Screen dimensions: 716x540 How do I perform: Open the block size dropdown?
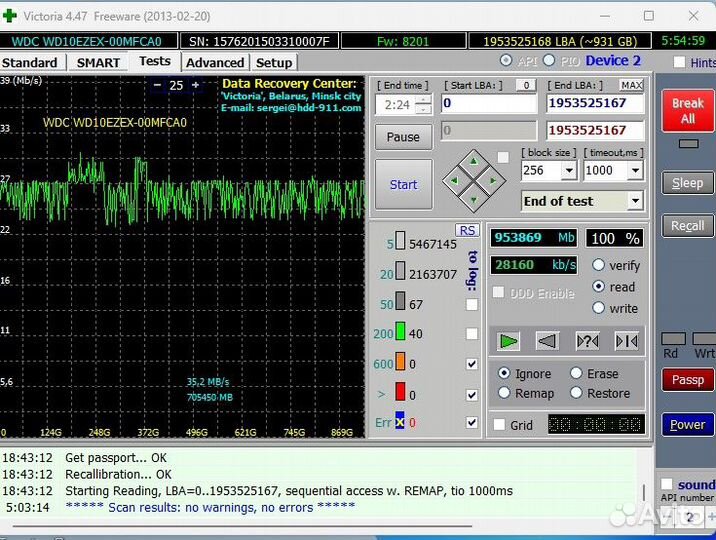point(568,171)
